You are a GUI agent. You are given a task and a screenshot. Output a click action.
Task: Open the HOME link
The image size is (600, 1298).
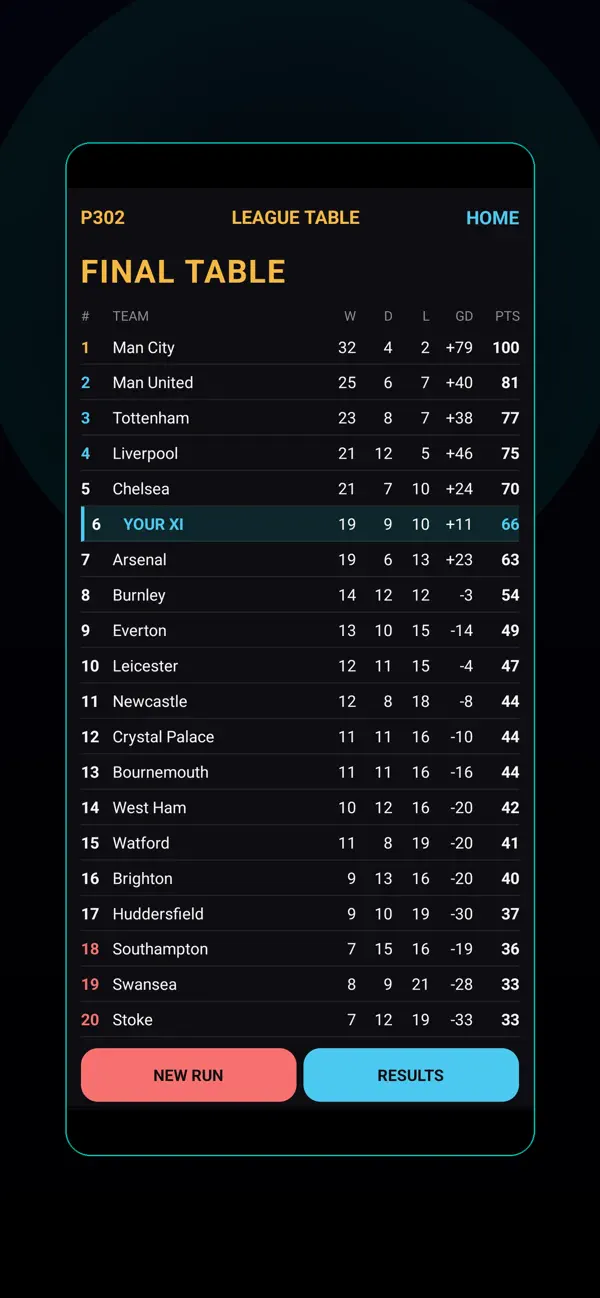492,218
